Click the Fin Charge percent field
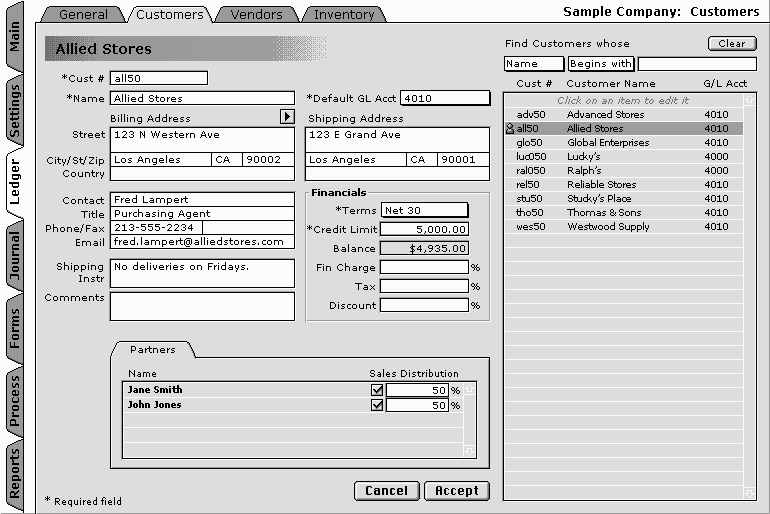Viewport: 770px width, 514px height. tap(424, 267)
